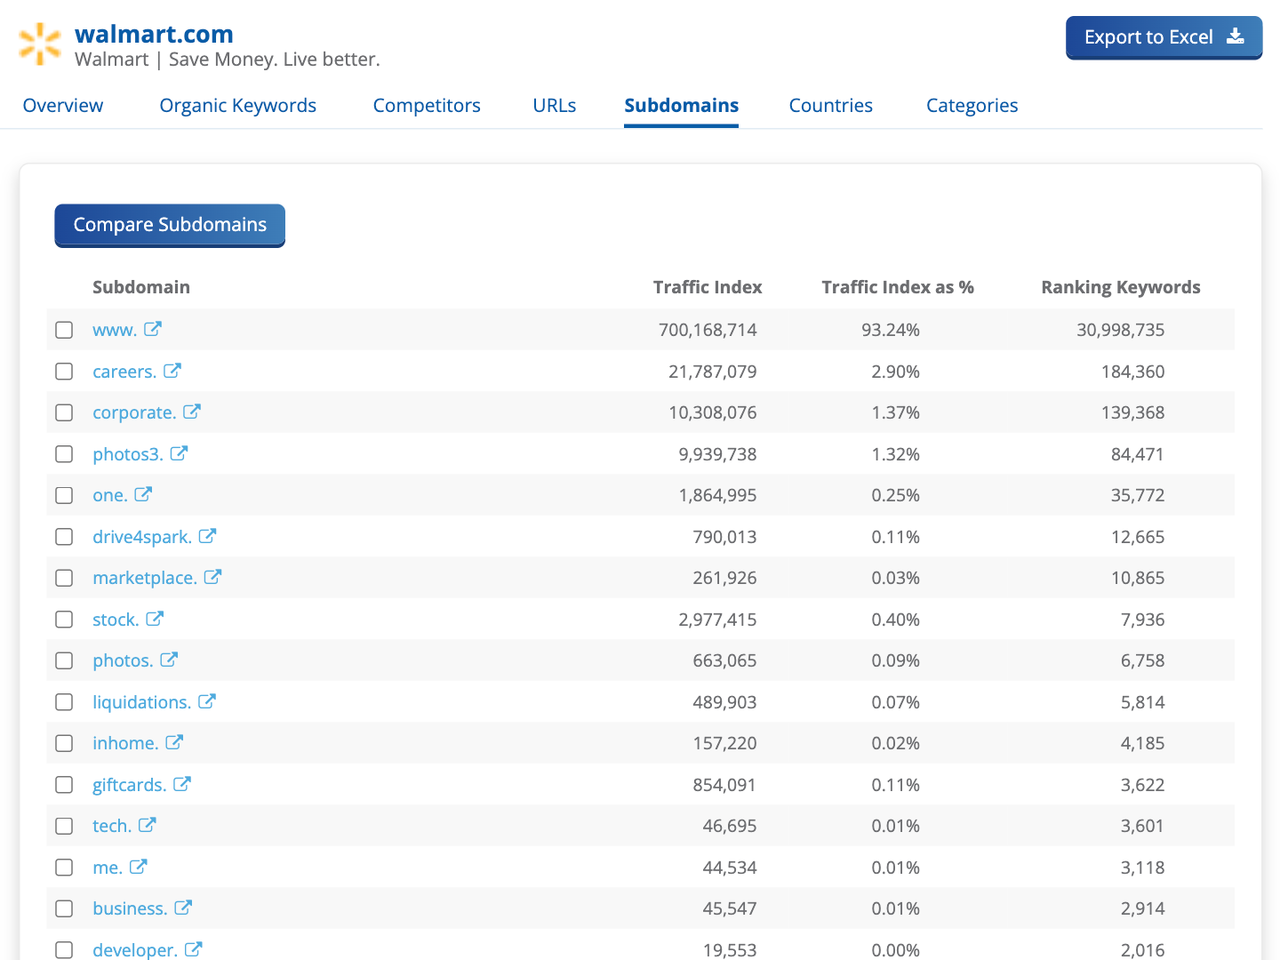Open external link icon next to careers.
Screen dimensions: 1280x960
pos(172,371)
